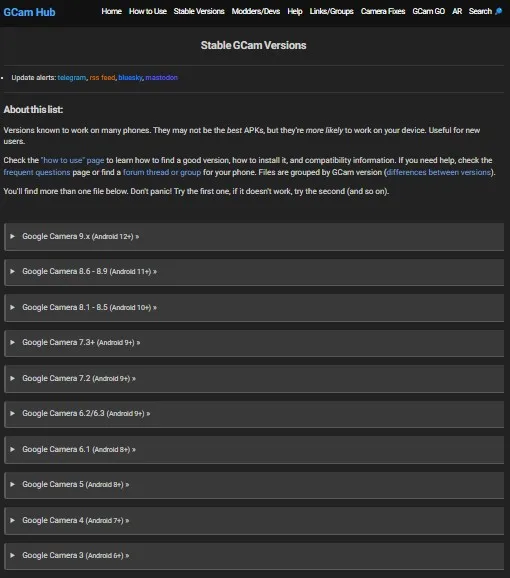Open the rss feed link
This screenshot has height=578, width=510.
pyautogui.click(x=102, y=77)
